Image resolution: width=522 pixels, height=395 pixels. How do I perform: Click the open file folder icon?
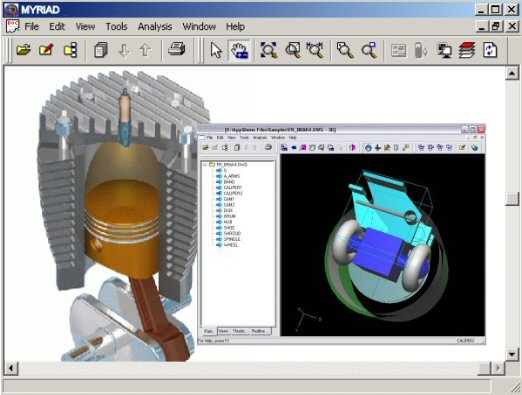[x=24, y=50]
